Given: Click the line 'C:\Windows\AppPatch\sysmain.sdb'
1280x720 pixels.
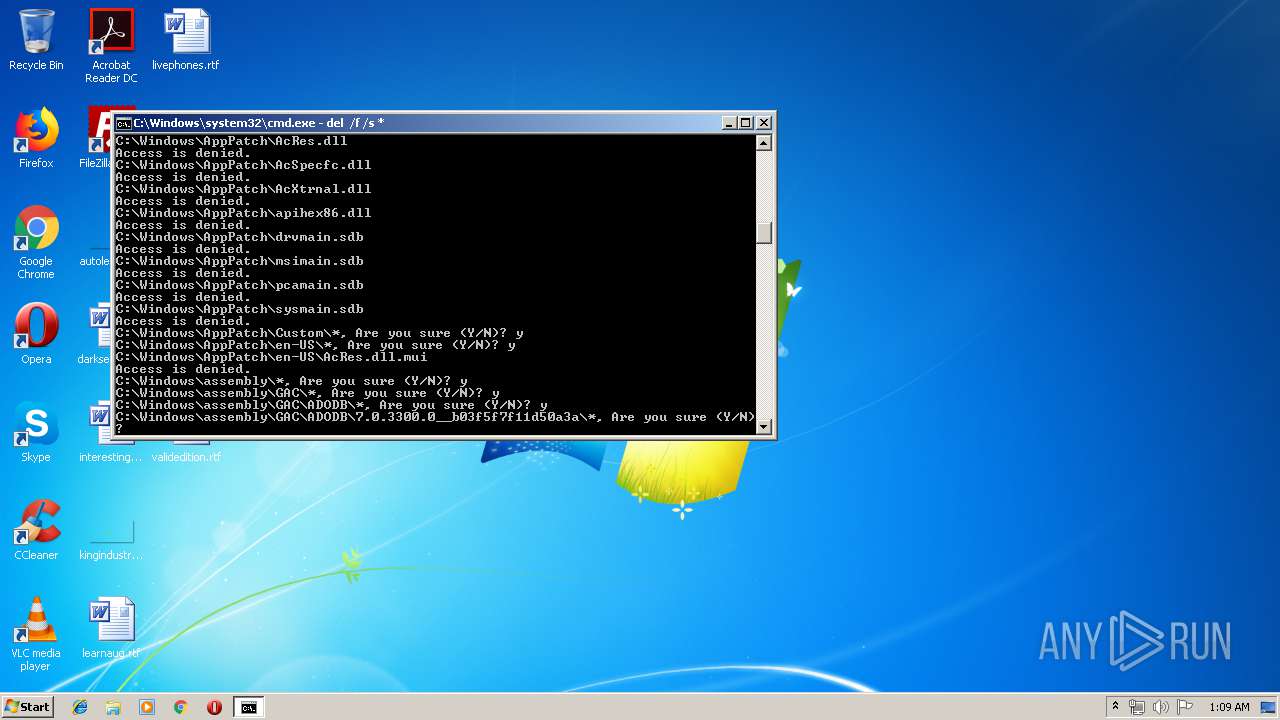Looking at the screenshot, I should pos(239,309).
